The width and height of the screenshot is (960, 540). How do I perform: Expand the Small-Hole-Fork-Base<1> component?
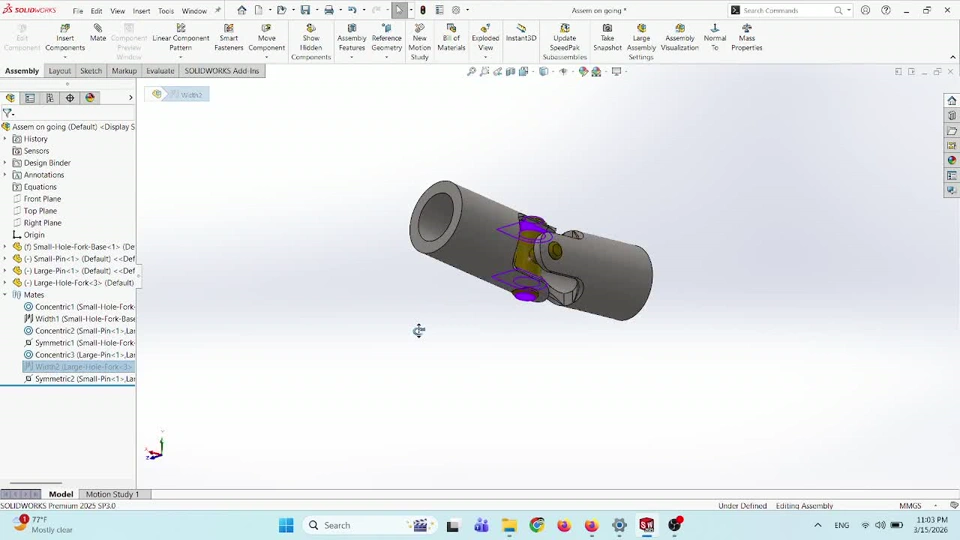[5, 247]
